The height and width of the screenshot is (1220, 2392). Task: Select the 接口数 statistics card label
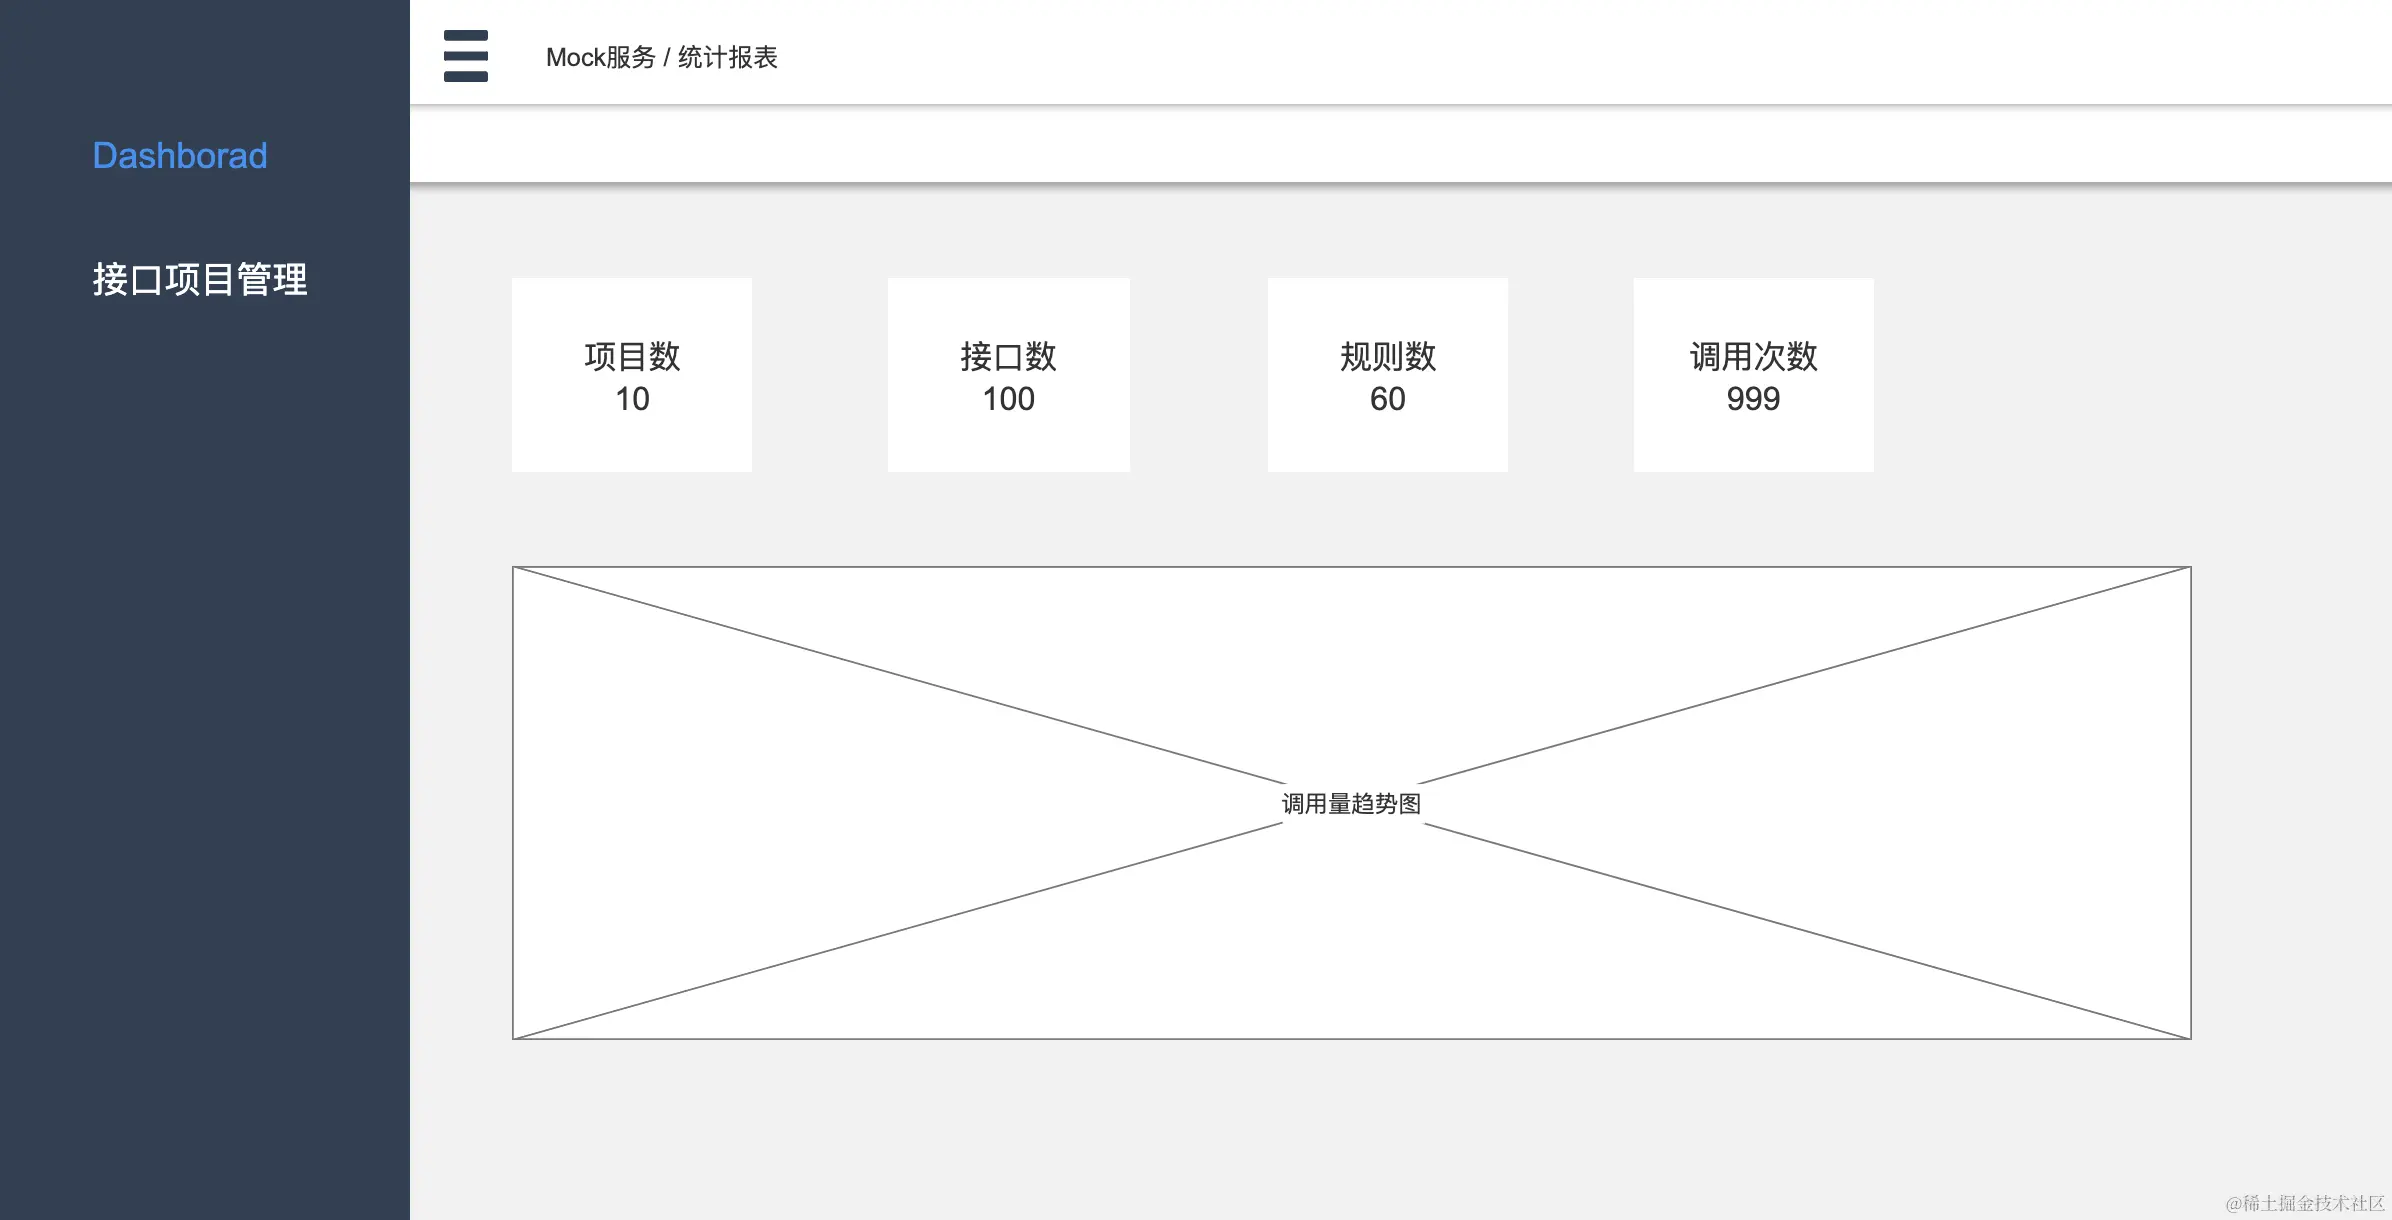pyautogui.click(x=1008, y=356)
